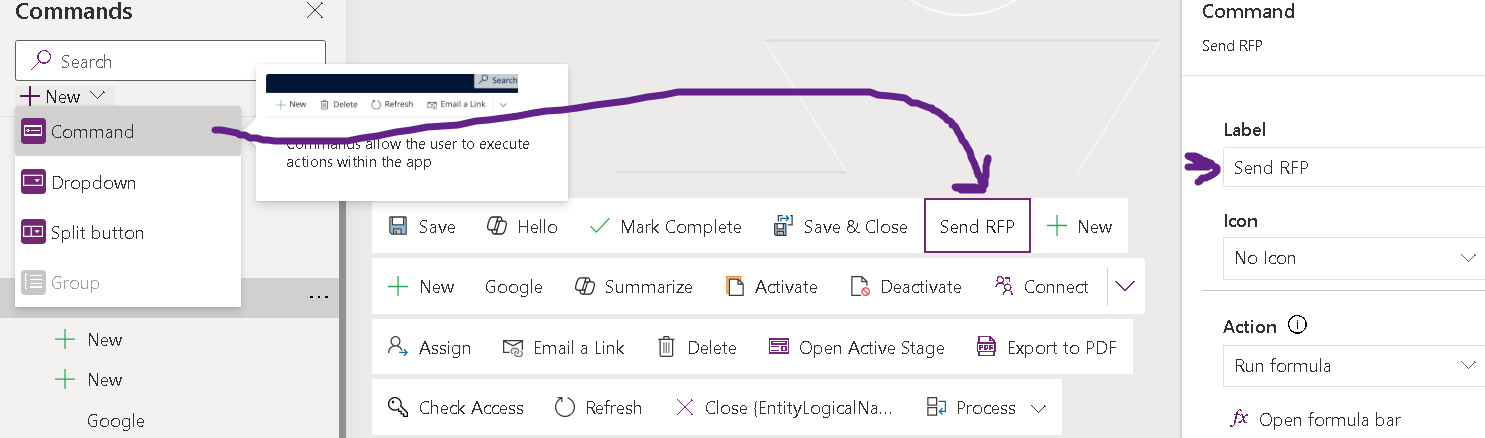Click the Deactivate icon in command bar

(860, 287)
